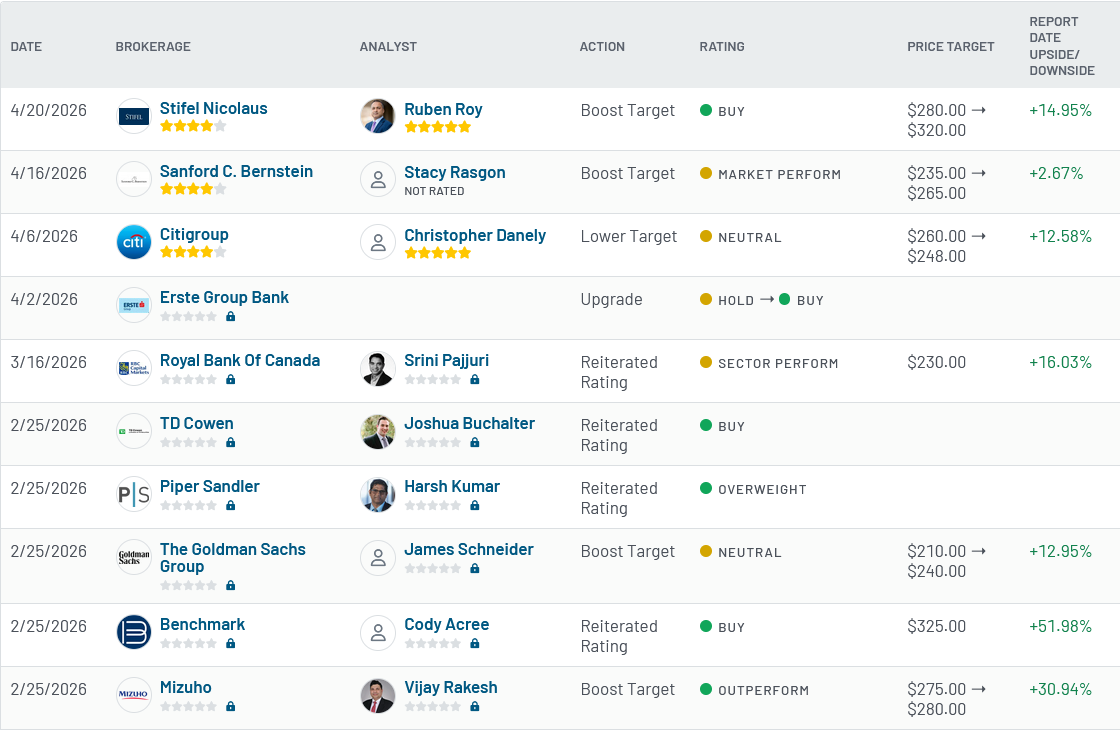Click Ruben Roy's profile photo
Image resolution: width=1120 pixels, height=730 pixels.
point(378,116)
